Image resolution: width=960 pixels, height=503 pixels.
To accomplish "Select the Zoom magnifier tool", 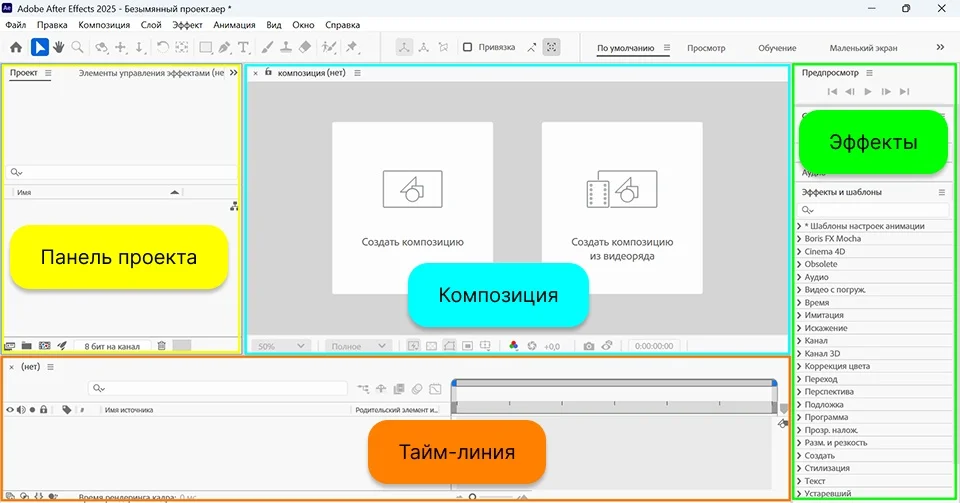I will coord(77,47).
